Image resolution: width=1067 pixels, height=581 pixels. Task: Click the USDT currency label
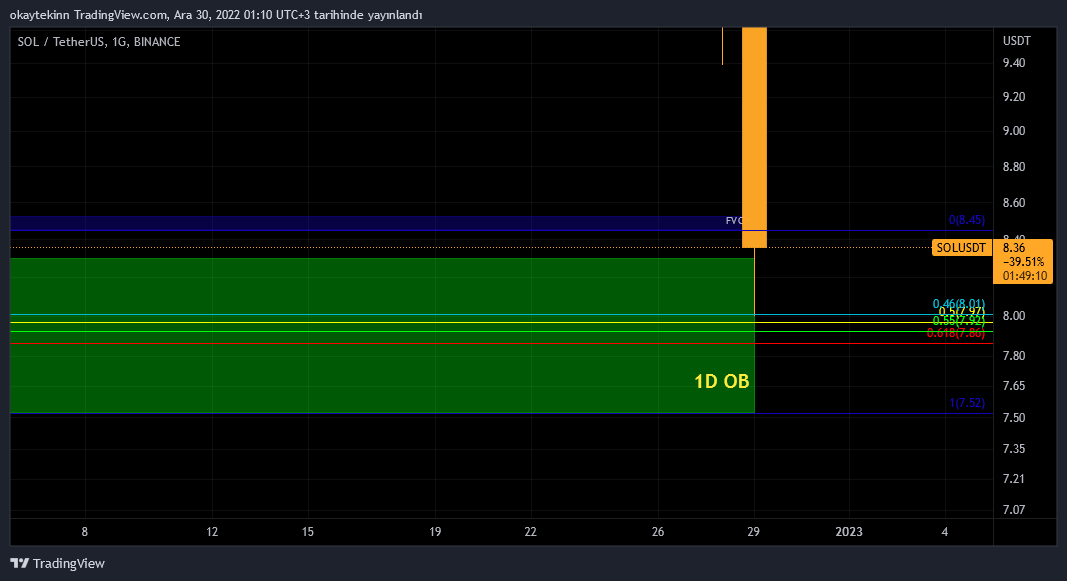(1017, 41)
